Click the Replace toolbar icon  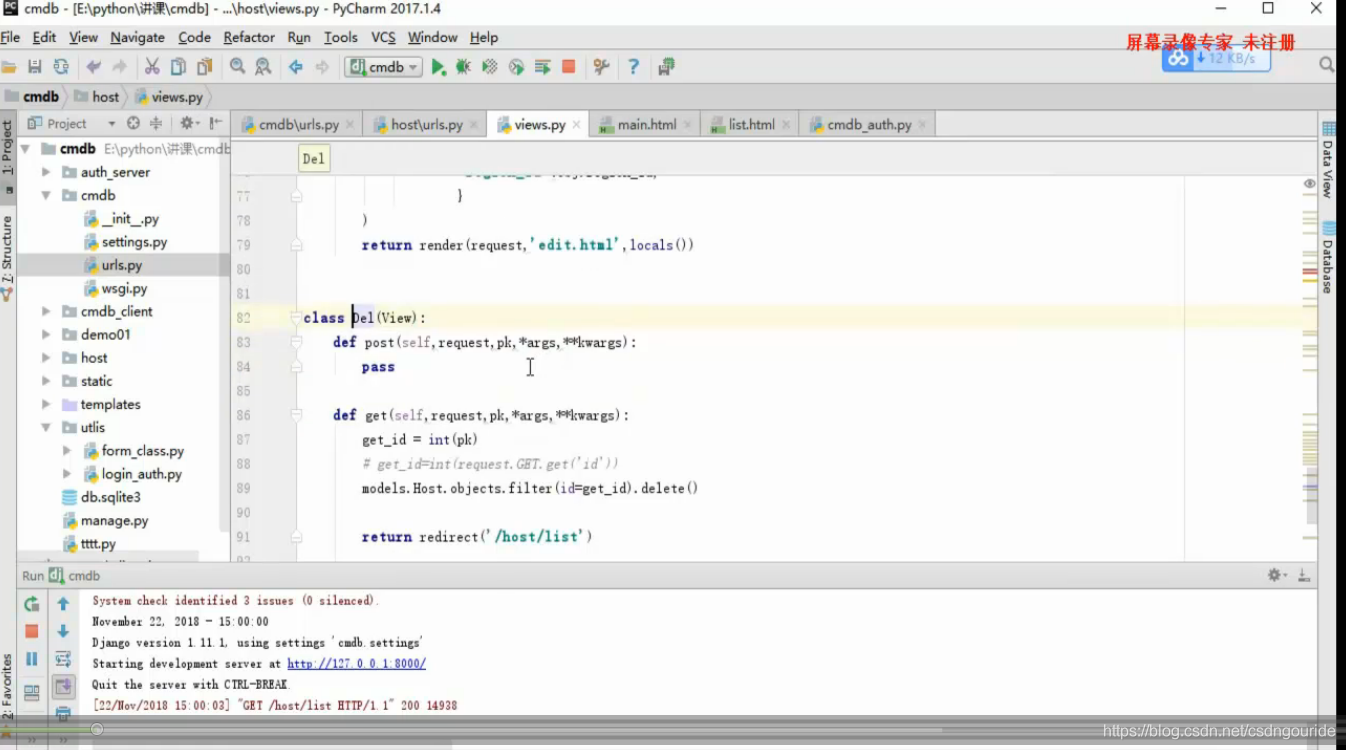pos(263,67)
